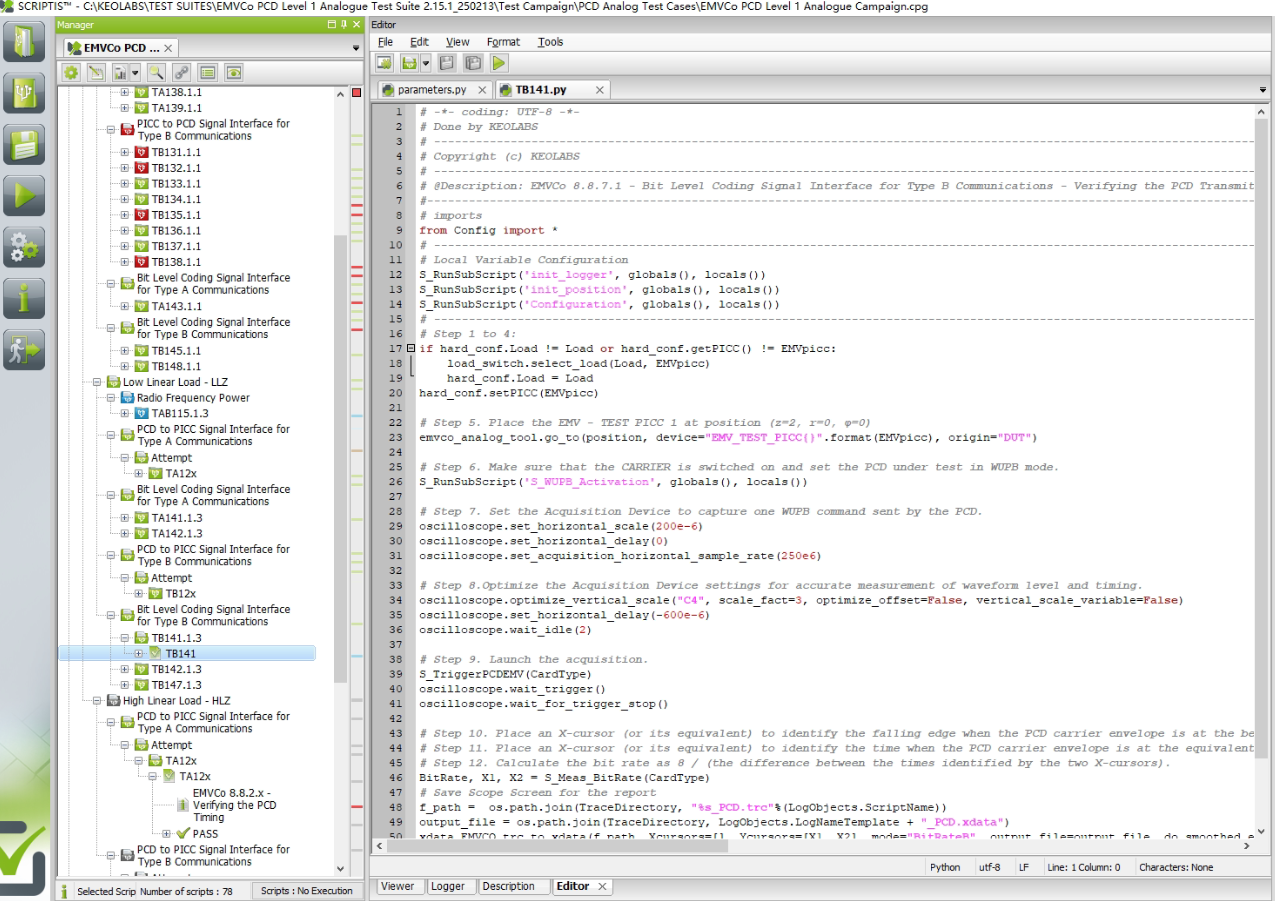The height and width of the screenshot is (901, 1275).
Task: Collapse the High Linear Load - HLZ node
Action: coord(97,701)
